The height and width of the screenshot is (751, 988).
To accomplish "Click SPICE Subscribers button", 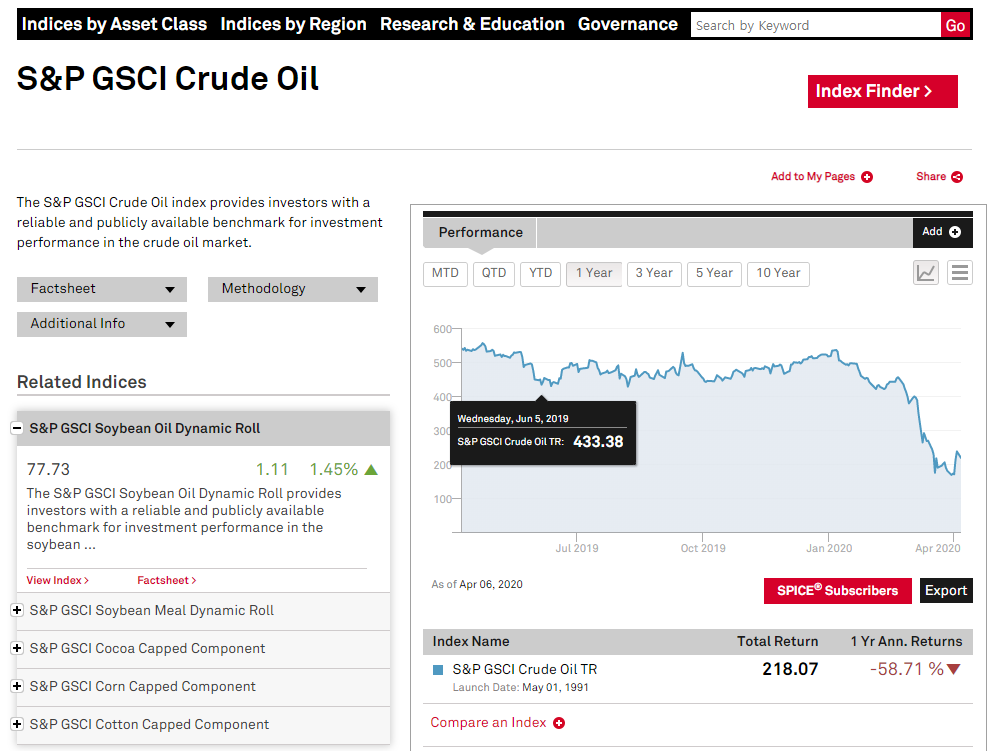I will click(837, 591).
